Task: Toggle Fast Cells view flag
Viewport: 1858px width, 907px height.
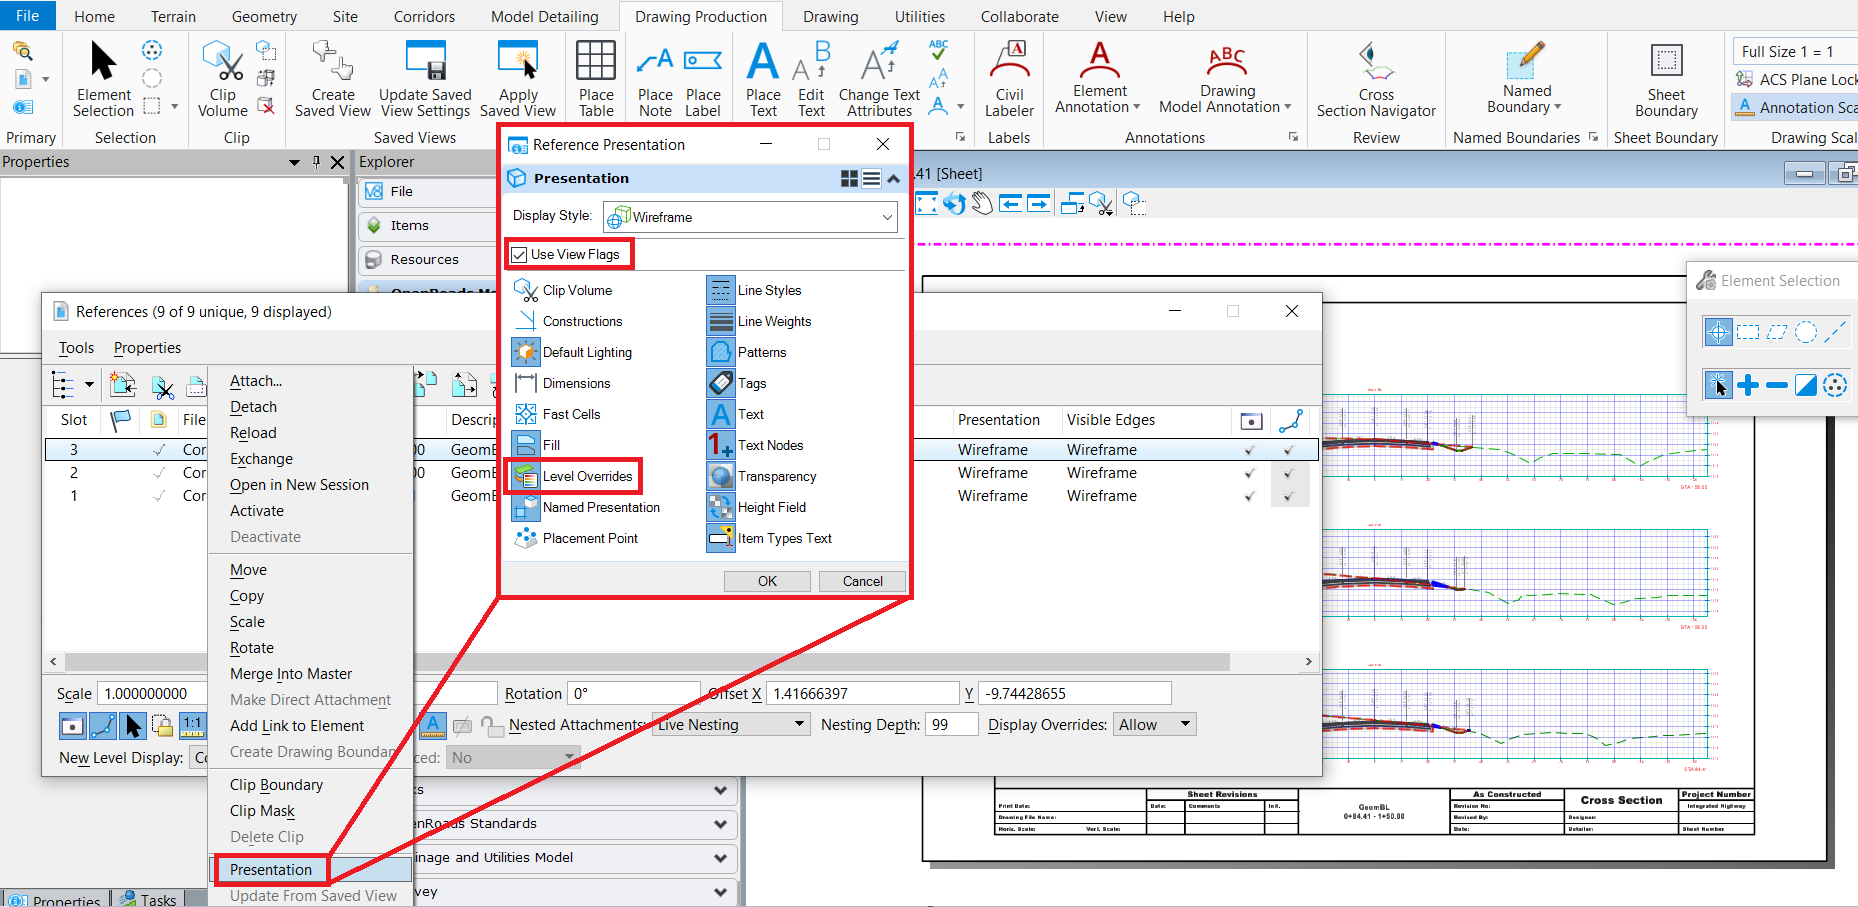Action: click(558, 414)
